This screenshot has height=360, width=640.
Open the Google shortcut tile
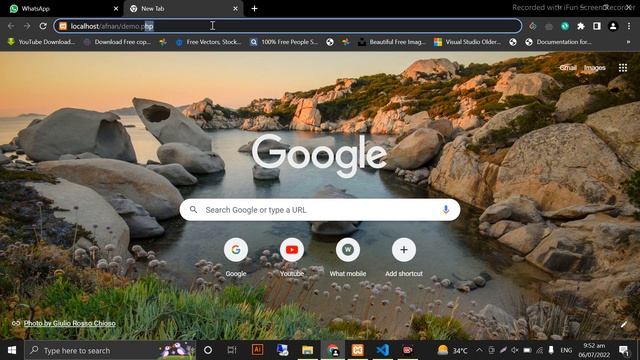pyautogui.click(x=236, y=257)
